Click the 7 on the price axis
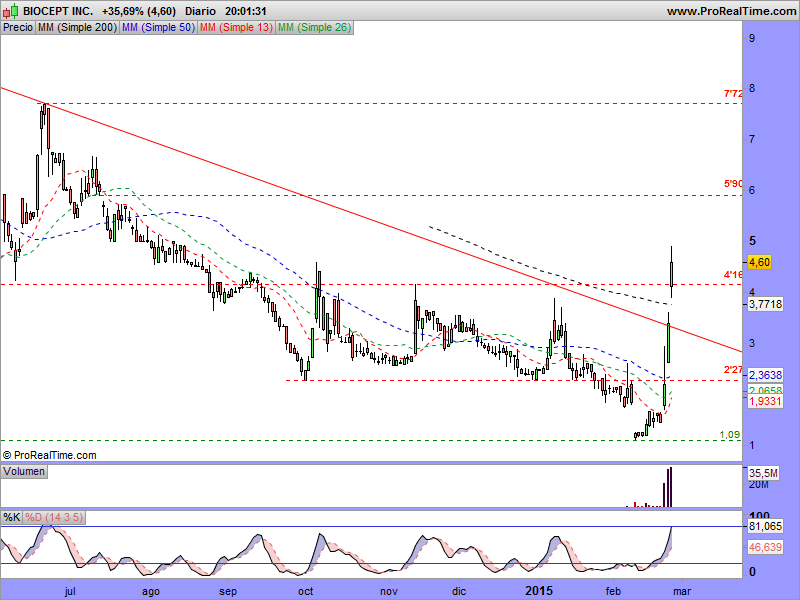The image size is (800, 600). point(752,139)
